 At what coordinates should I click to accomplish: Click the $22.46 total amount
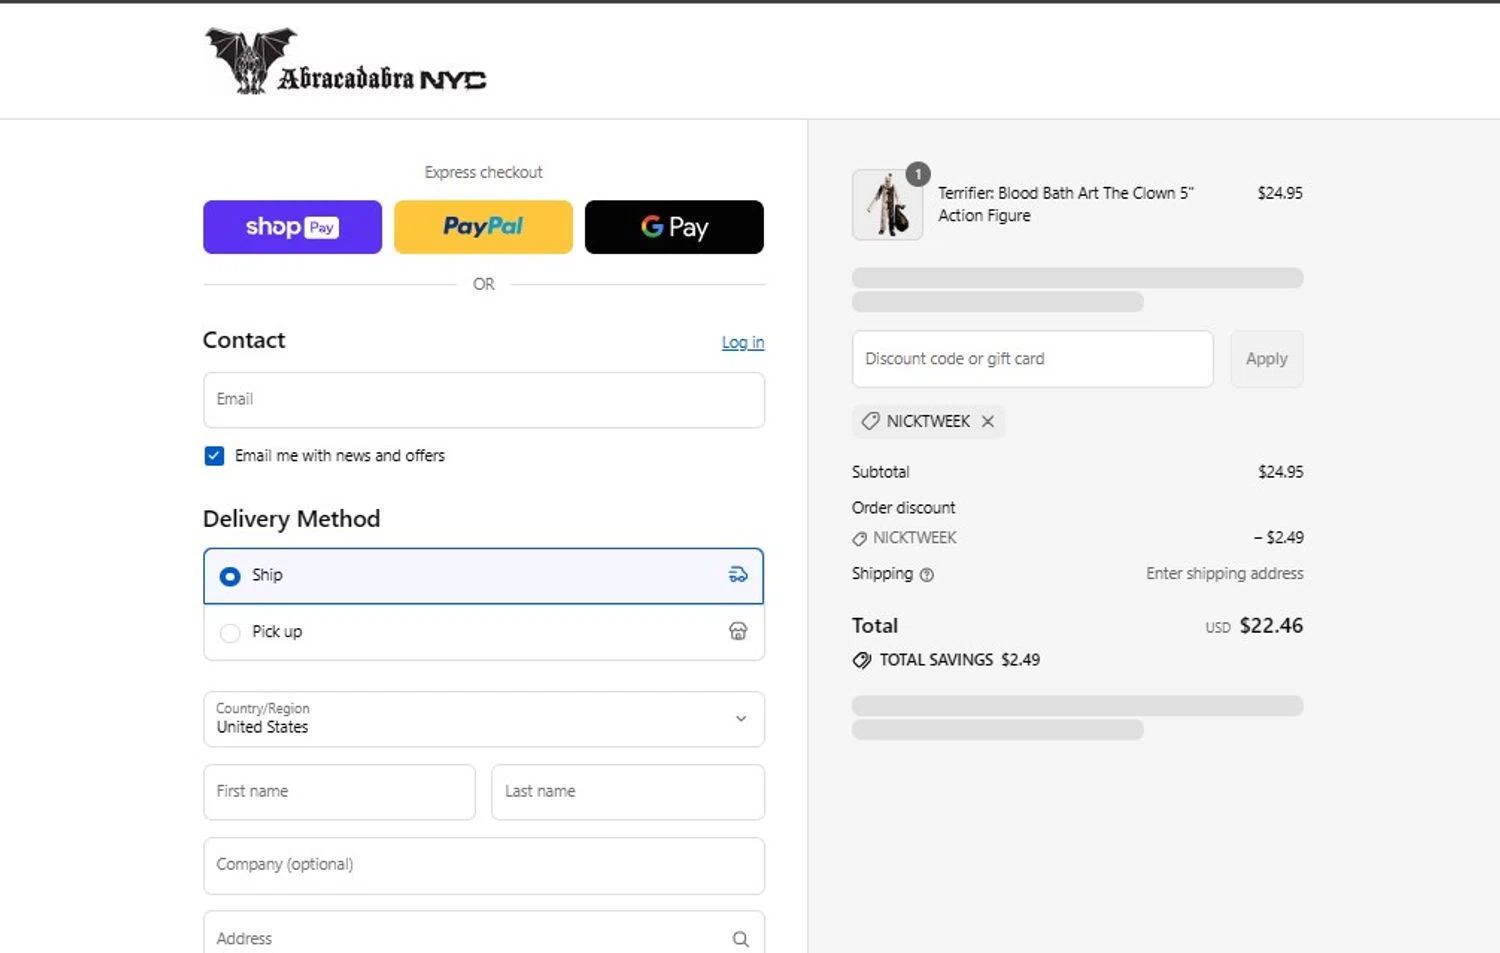click(x=1271, y=626)
